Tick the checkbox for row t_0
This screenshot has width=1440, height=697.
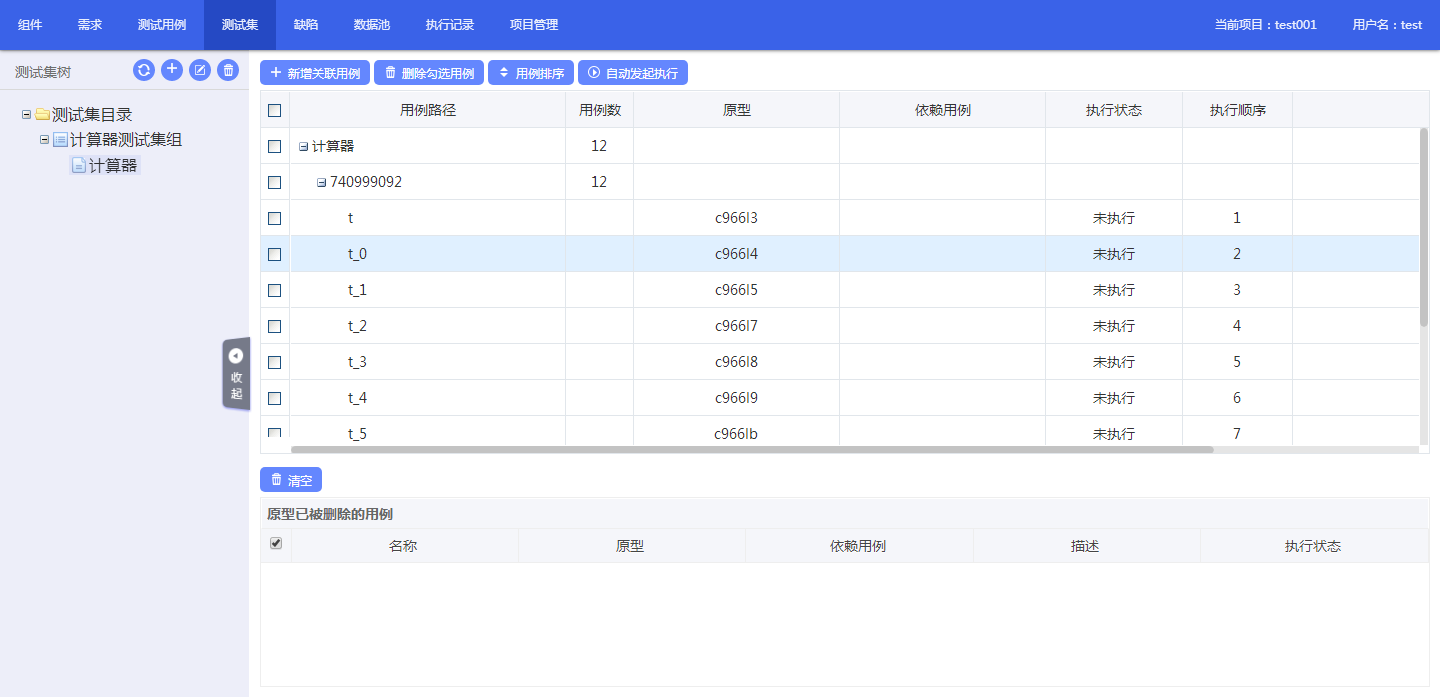[x=275, y=254]
